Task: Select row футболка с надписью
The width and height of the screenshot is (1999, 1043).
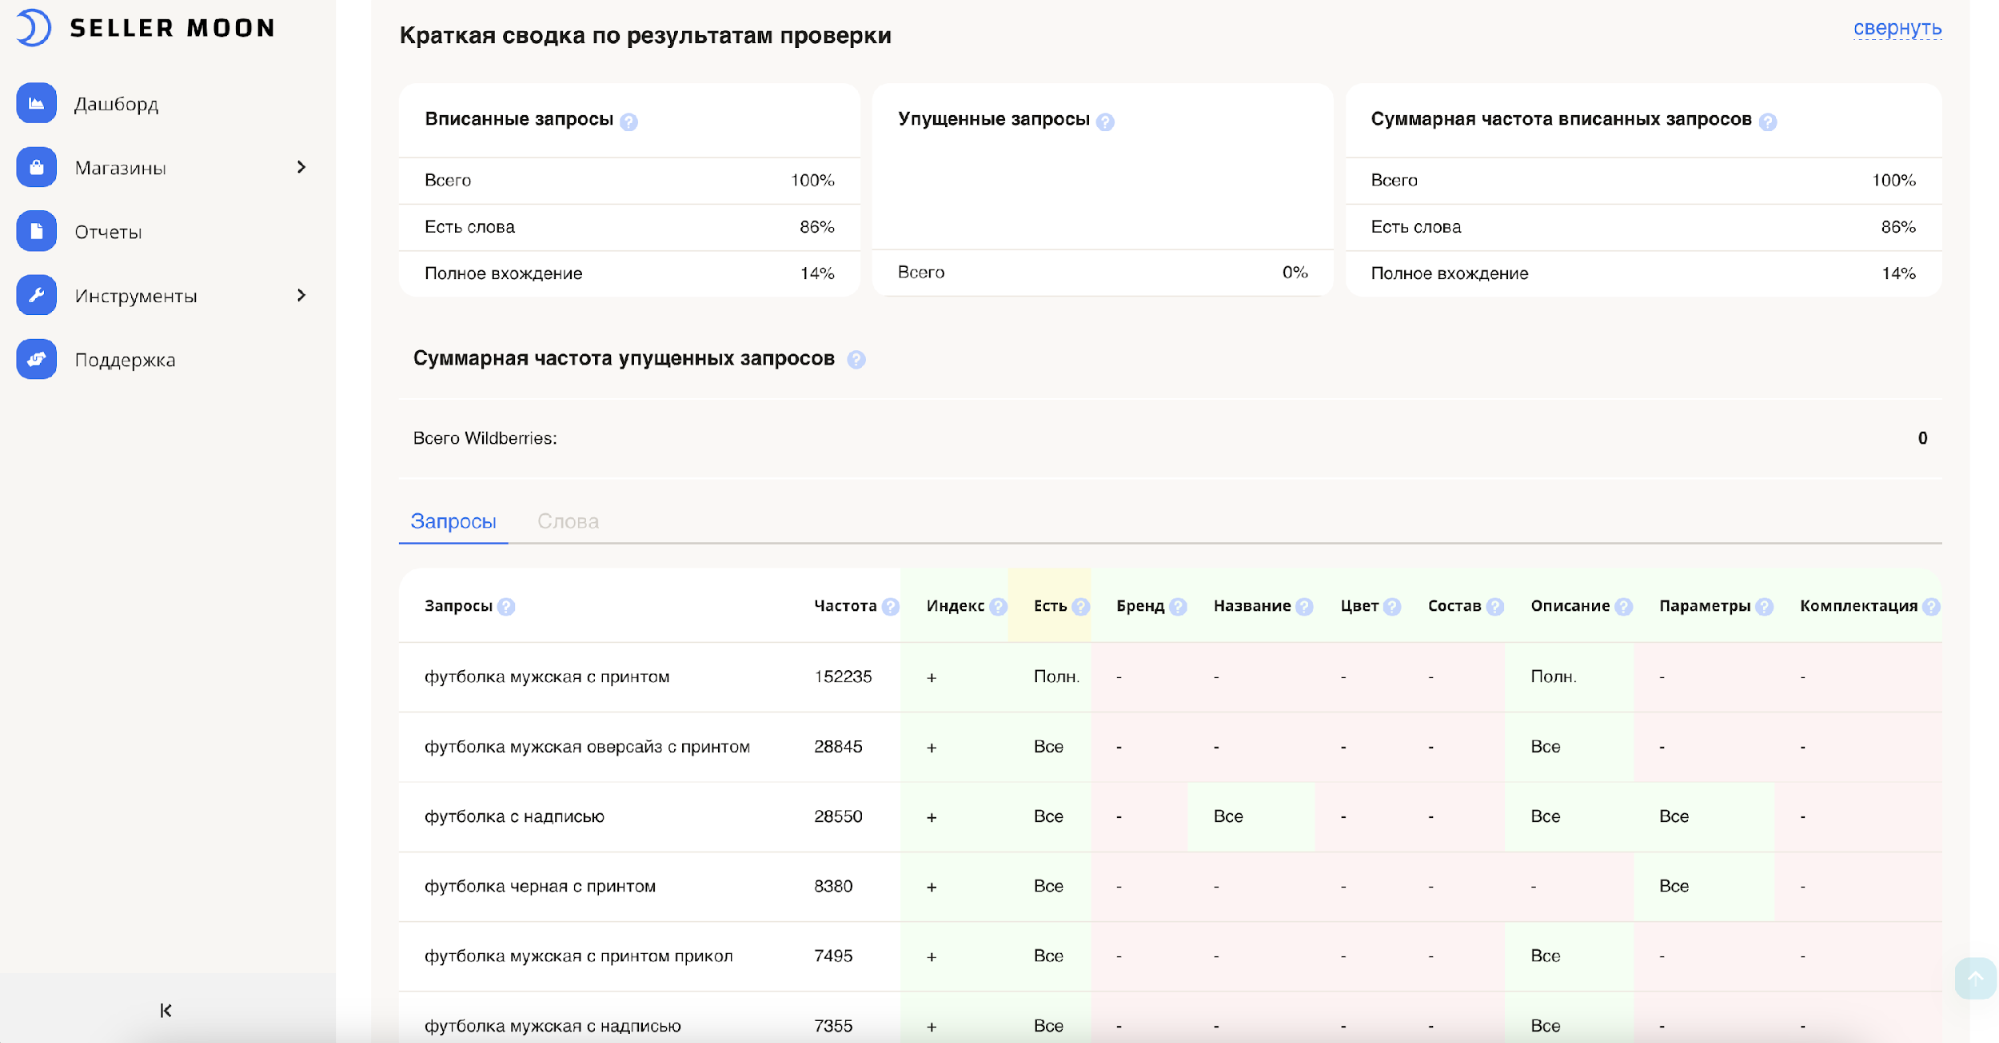Action: point(514,816)
